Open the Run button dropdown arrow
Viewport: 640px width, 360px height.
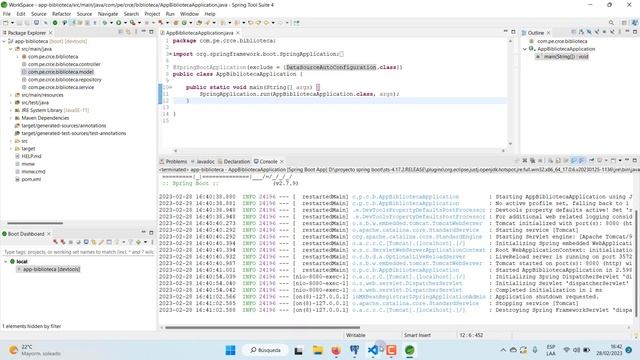pos(125,23)
